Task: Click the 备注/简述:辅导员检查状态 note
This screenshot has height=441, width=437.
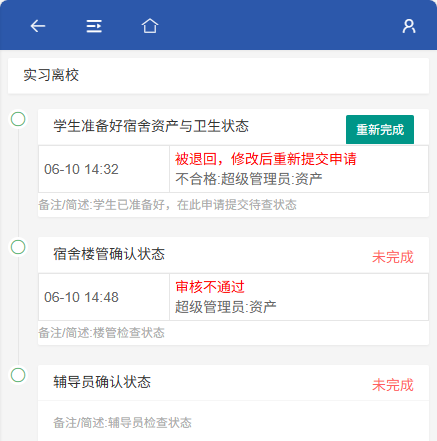Action: tap(122, 423)
